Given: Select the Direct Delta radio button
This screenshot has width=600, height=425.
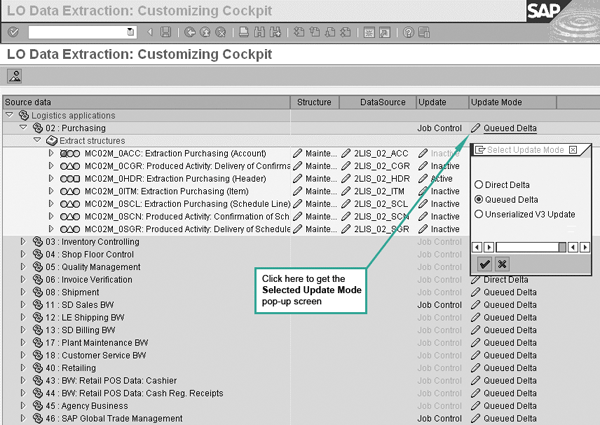Looking at the screenshot, I should pyautogui.click(x=479, y=185).
